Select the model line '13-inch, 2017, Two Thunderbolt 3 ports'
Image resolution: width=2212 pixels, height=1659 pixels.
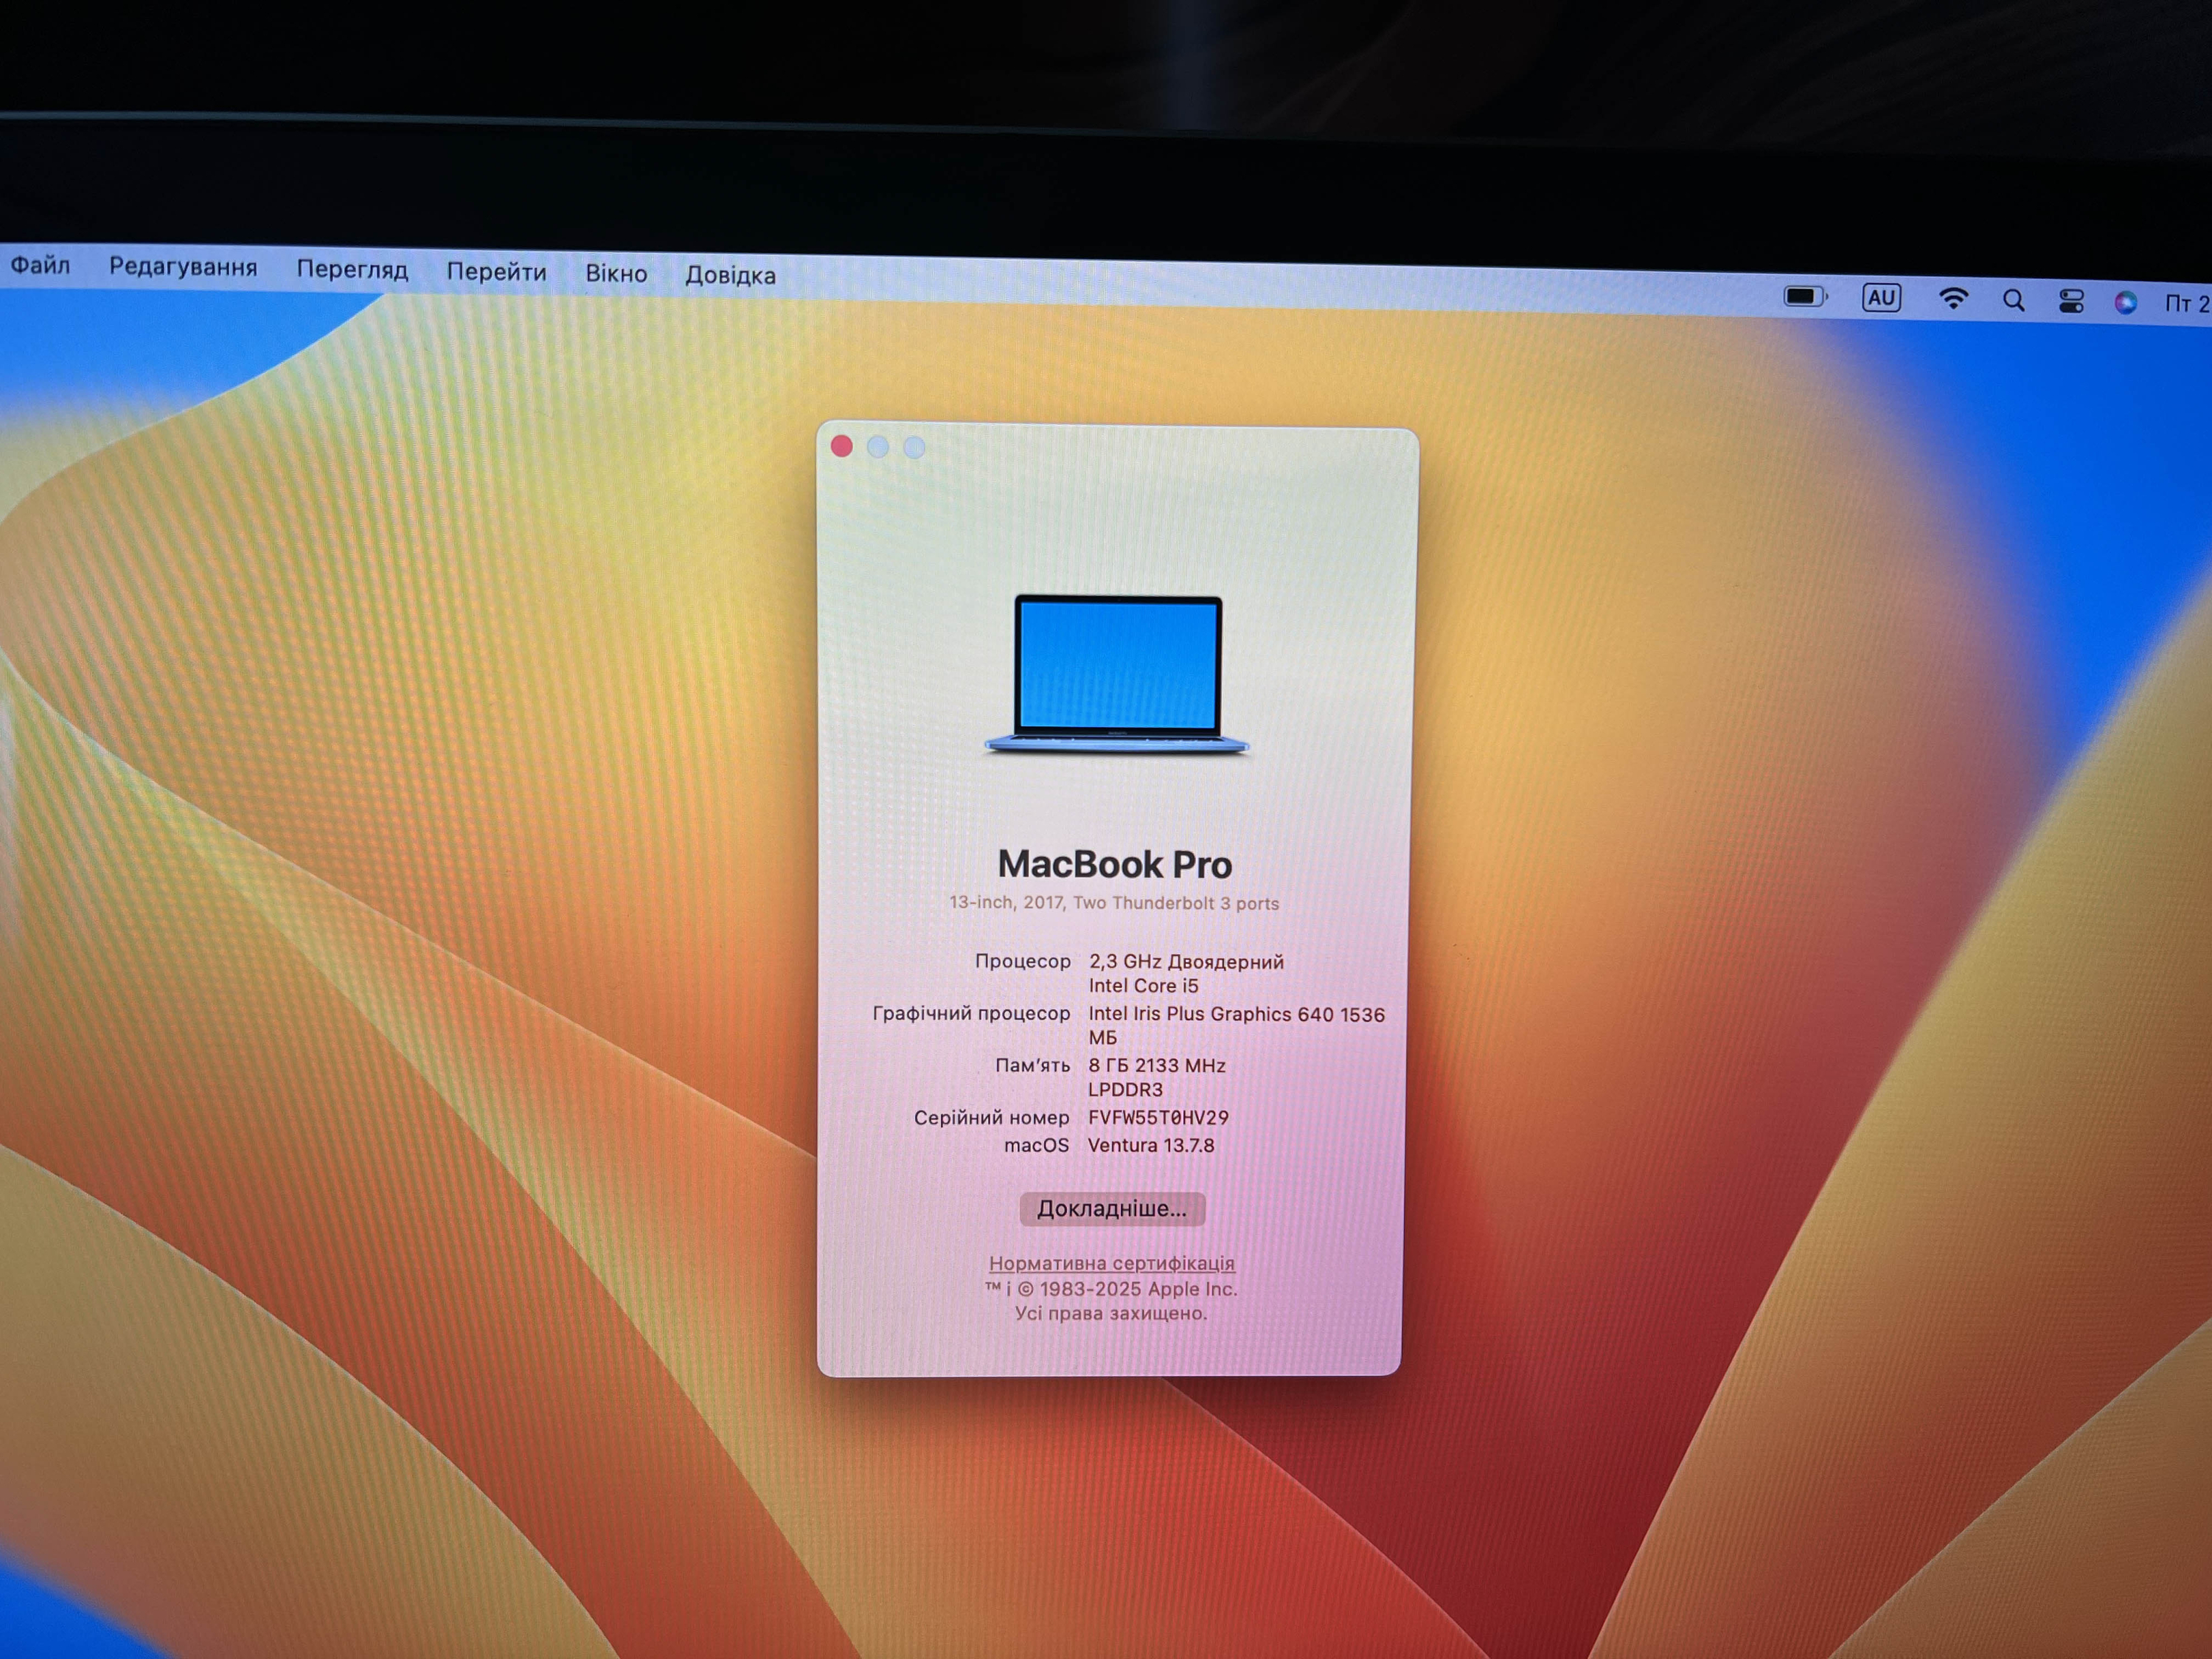tap(1114, 903)
